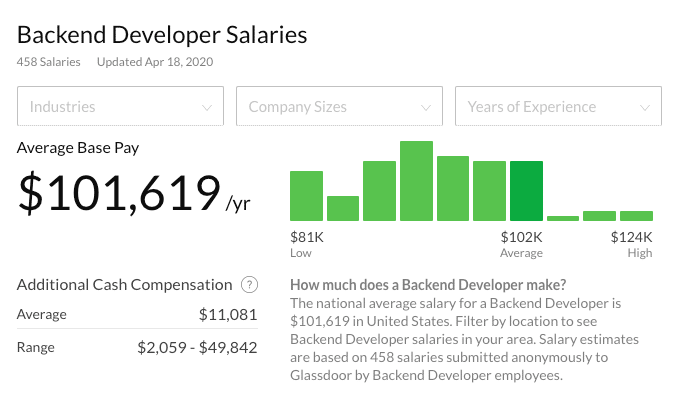The height and width of the screenshot is (398, 677).
Task: Click the first histogram bar above $81K
Action: (x=307, y=196)
